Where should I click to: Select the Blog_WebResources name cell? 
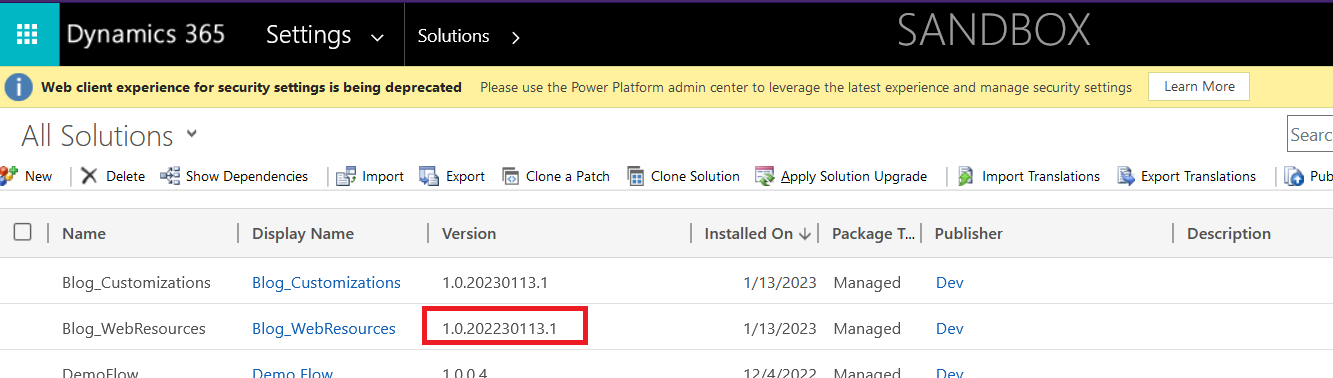(x=134, y=329)
